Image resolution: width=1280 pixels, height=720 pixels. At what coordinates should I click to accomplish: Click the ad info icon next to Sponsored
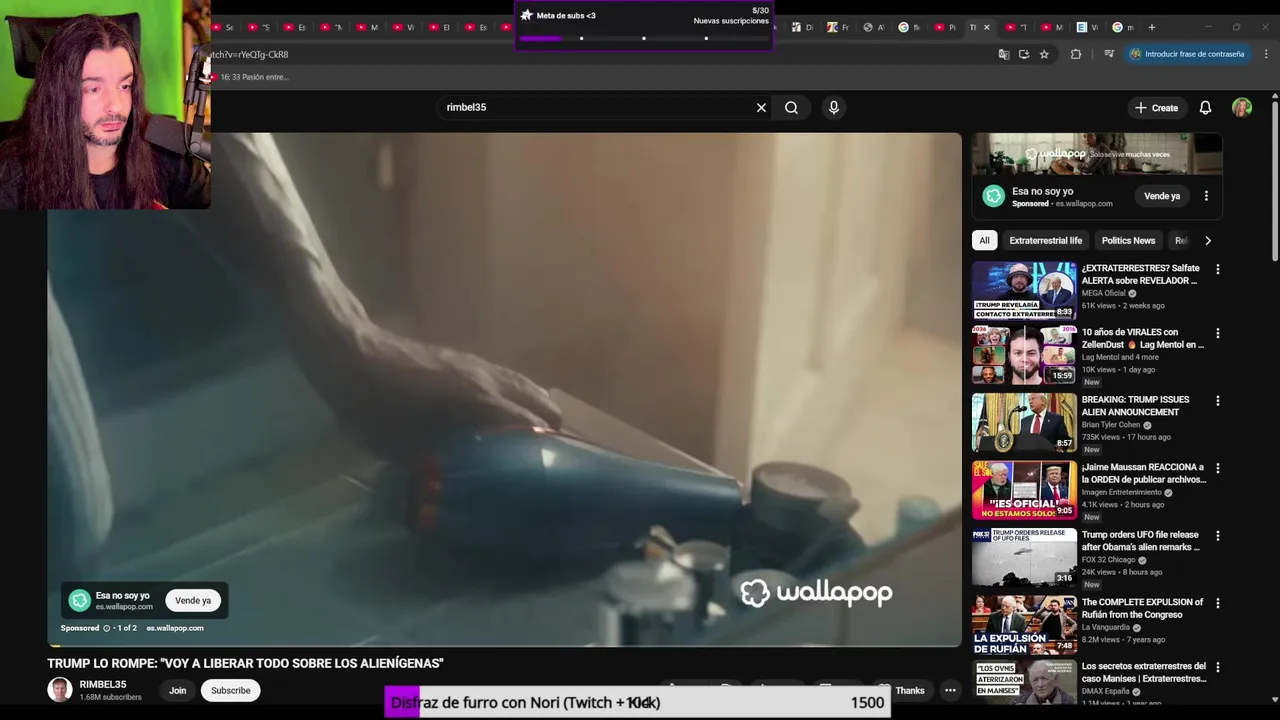tap(107, 628)
